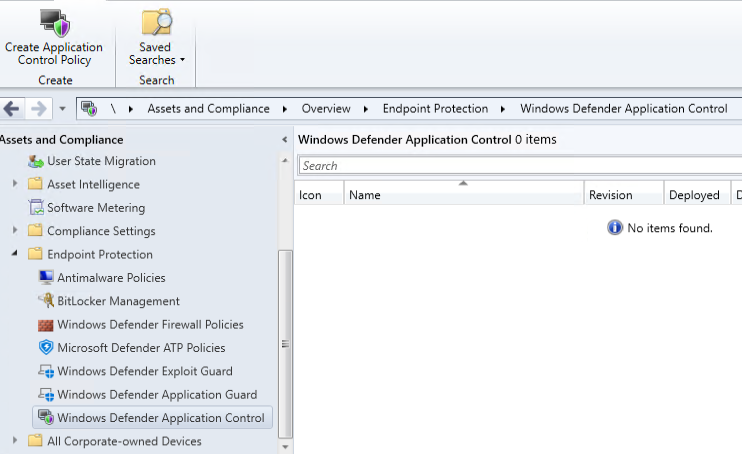Viewport: 742px width, 454px height.
Task: Click the navigation pane scroll down arrow
Action: tap(285, 446)
